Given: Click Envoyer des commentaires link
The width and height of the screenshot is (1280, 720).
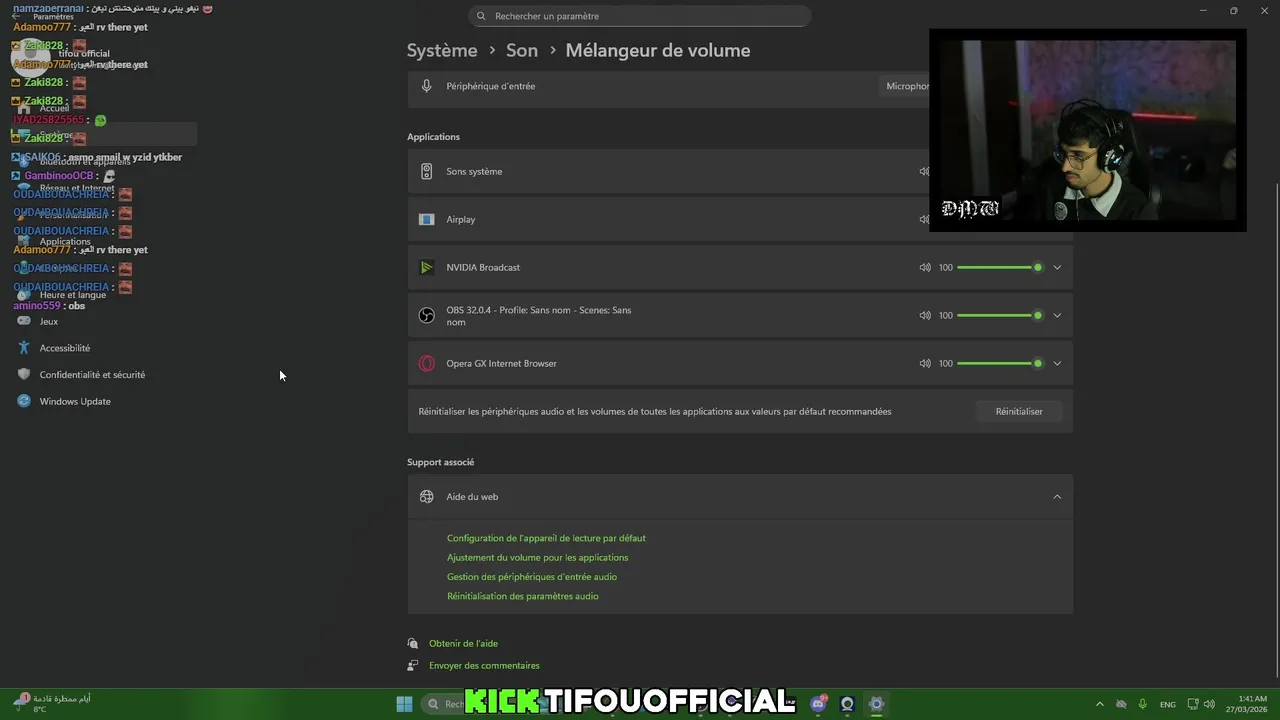Looking at the screenshot, I should coord(484,665).
